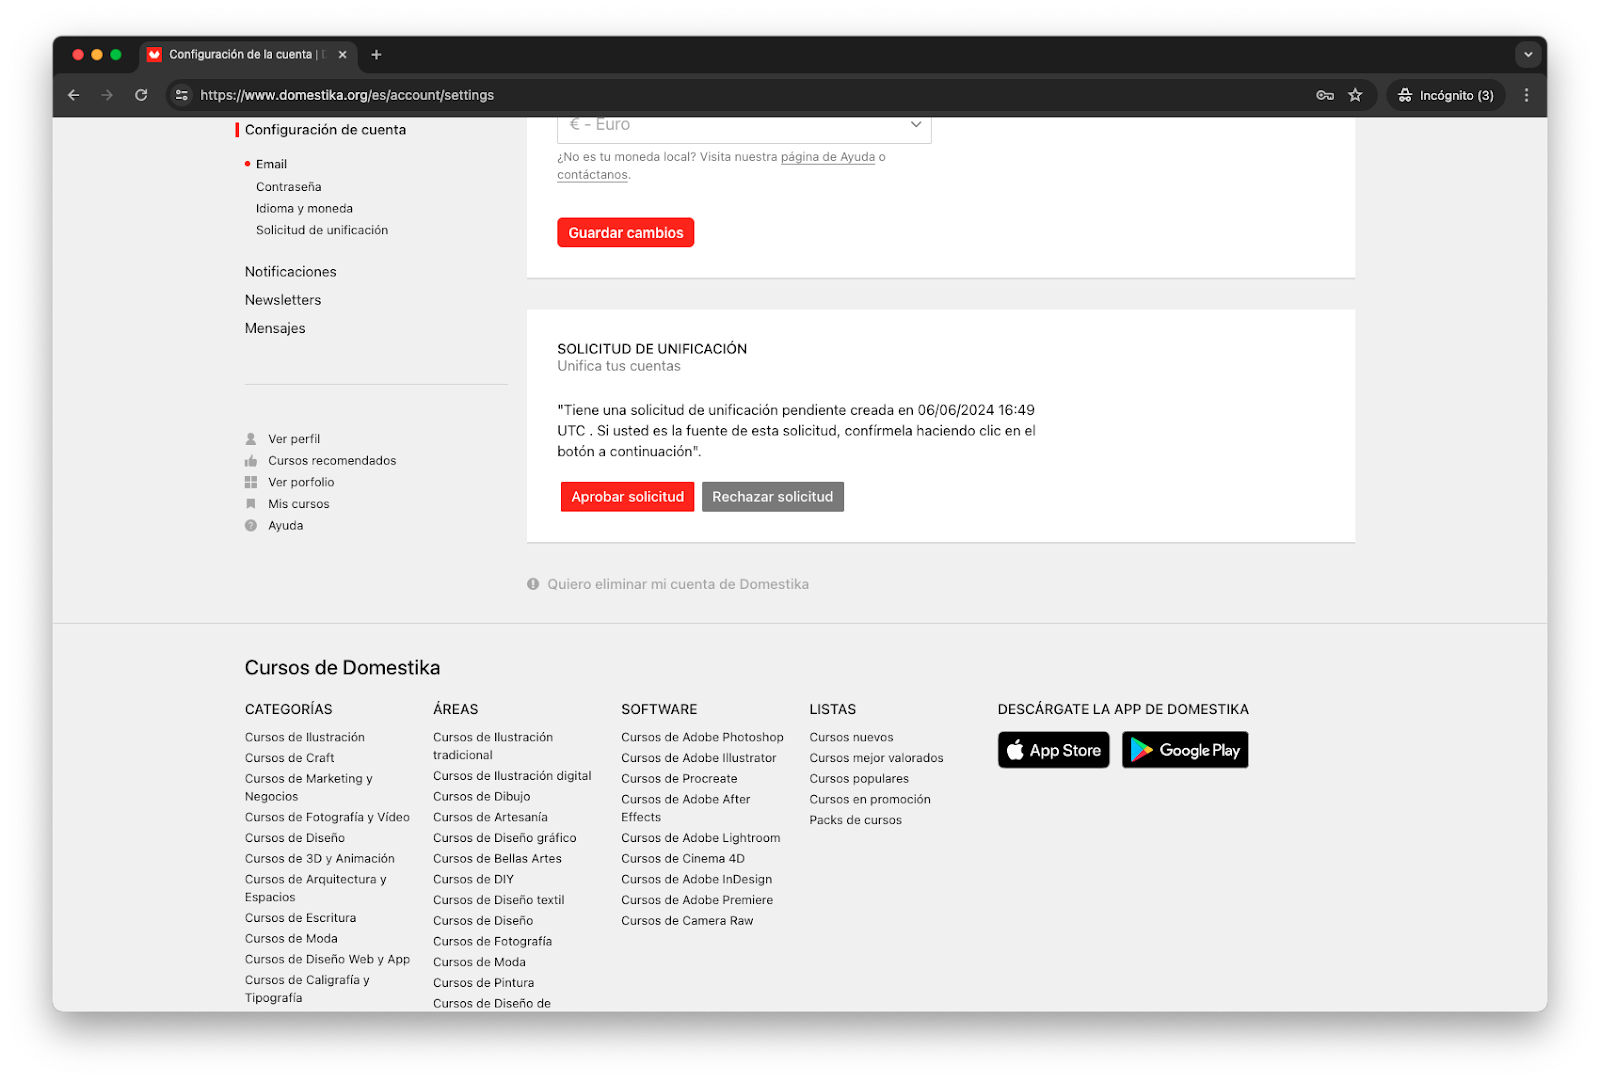Image resolution: width=1600 pixels, height=1081 pixels.
Task: Open Cursos de Craft link
Action: point(289,758)
